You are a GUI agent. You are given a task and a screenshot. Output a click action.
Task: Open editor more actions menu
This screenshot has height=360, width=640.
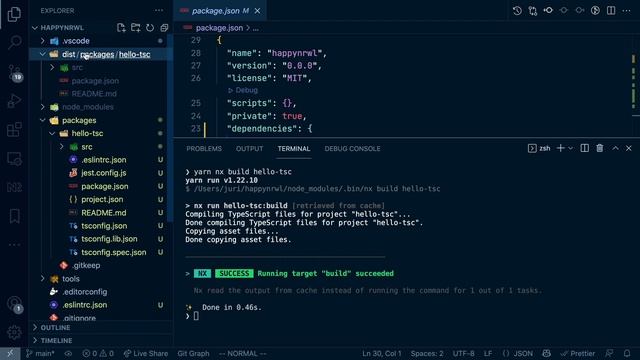(x=627, y=11)
